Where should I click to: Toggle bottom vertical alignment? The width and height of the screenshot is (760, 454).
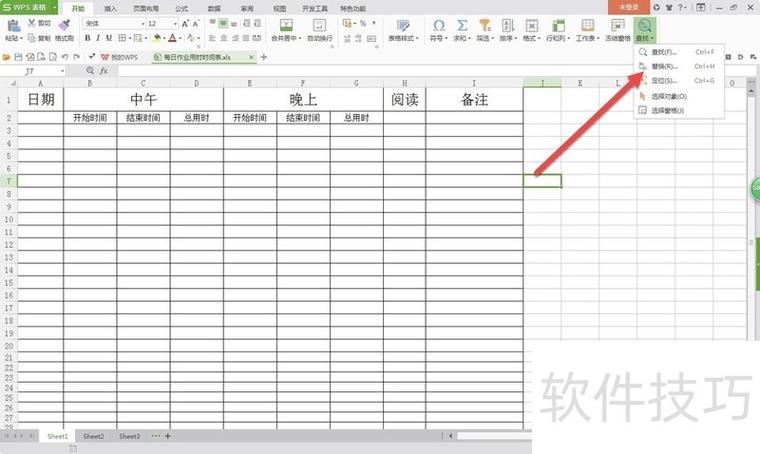[x=234, y=23]
